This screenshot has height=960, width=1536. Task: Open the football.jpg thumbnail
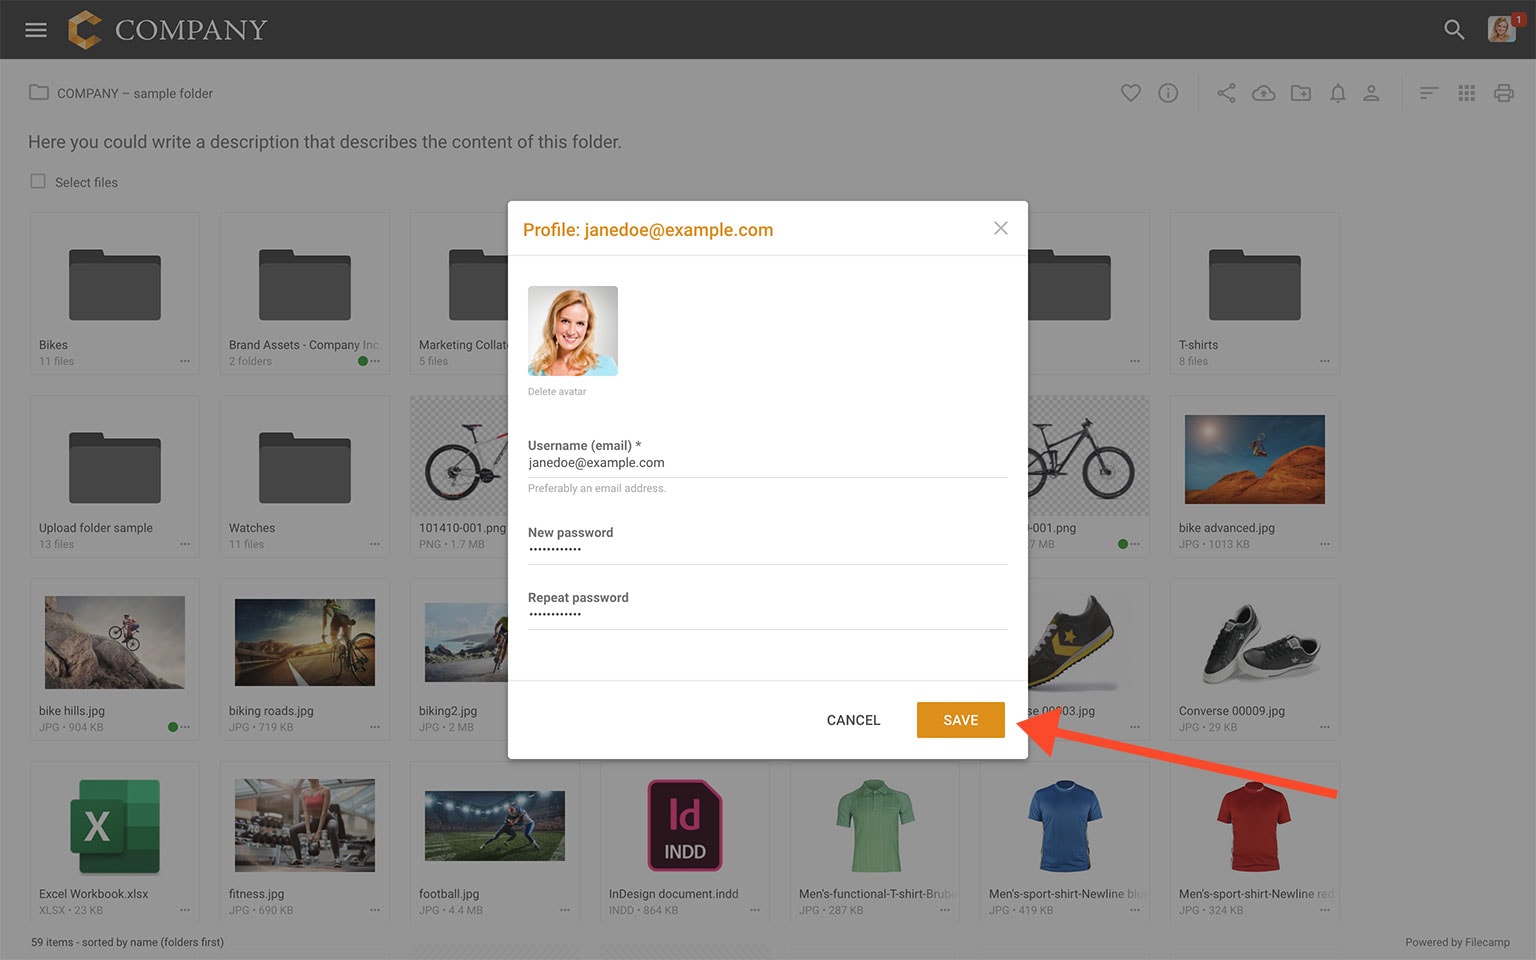pyautogui.click(x=495, y=826)
